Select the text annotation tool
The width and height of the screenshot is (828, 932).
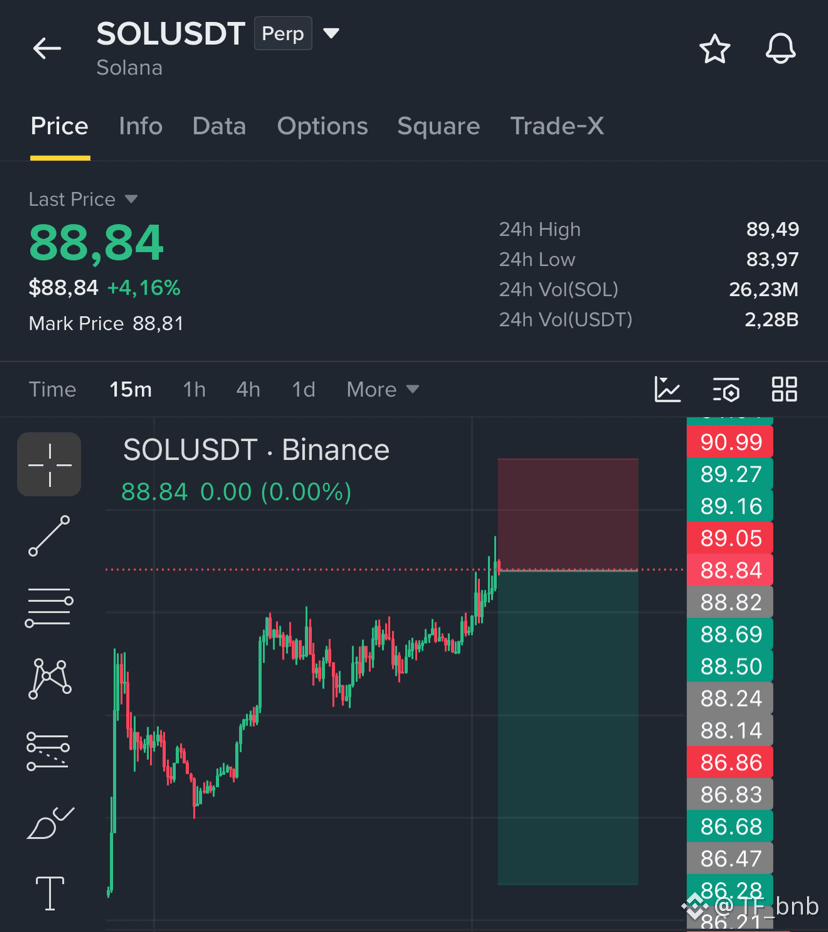pos(50,893)
